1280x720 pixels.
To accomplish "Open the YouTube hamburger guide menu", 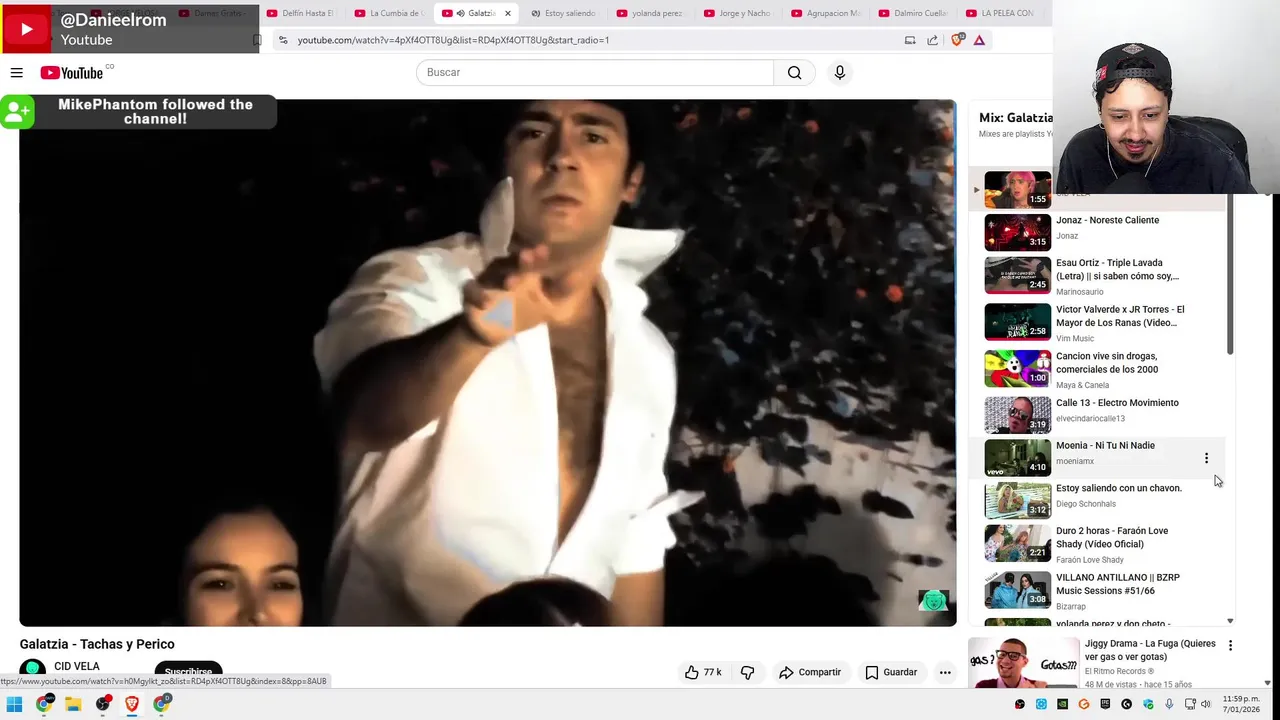I will click(x=17, y=72).
